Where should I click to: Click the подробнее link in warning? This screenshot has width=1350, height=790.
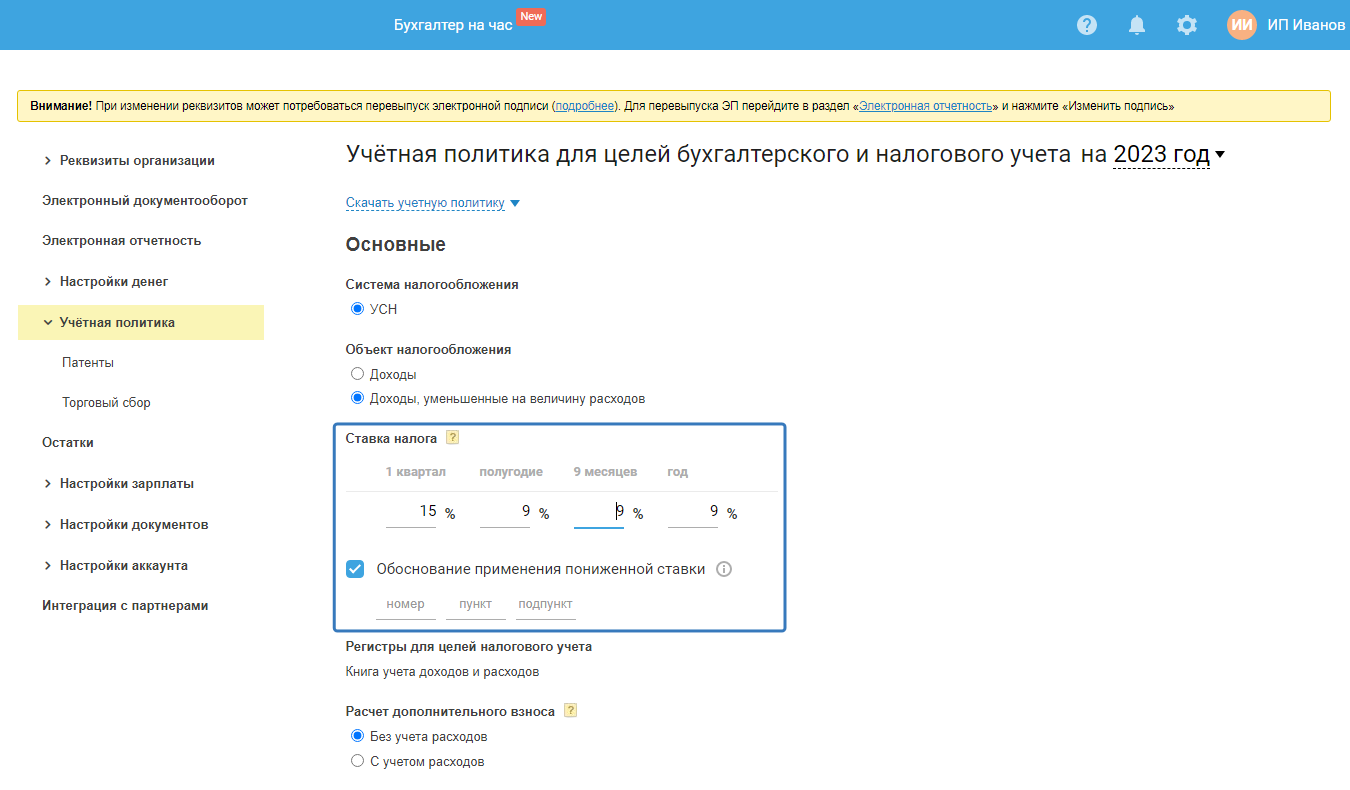tap(585, 105)
